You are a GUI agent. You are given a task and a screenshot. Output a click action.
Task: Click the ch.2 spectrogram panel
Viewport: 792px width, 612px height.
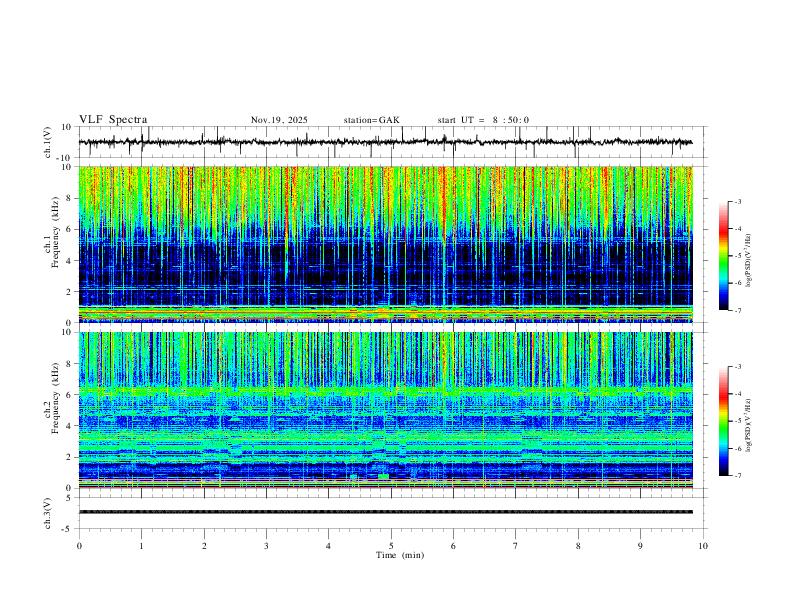click(x=385, y=410)
